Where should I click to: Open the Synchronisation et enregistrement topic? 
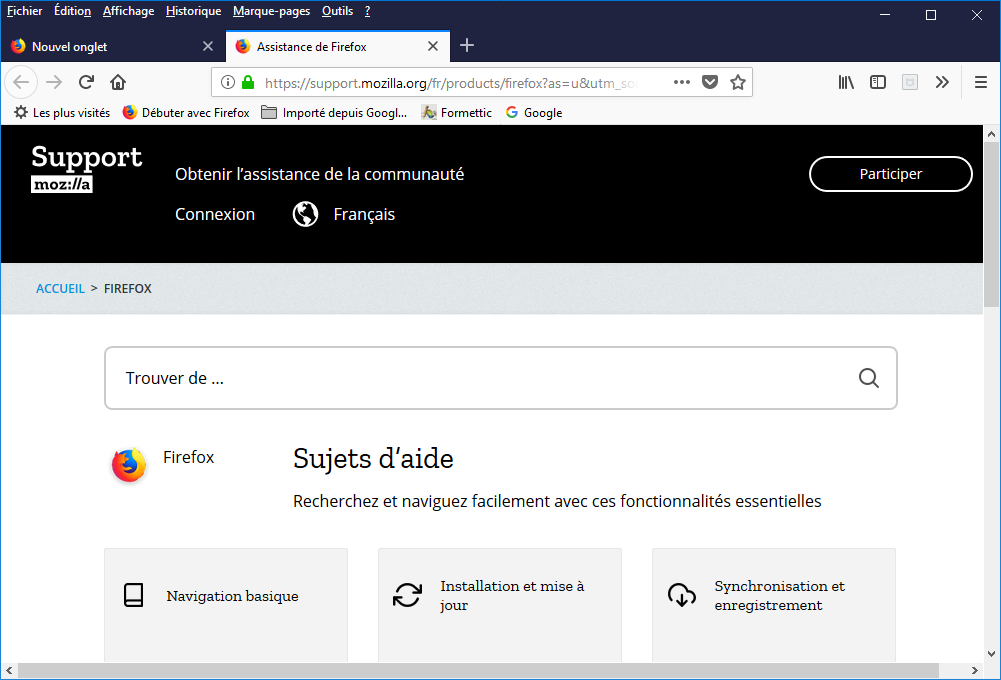(x=774, y=605)
